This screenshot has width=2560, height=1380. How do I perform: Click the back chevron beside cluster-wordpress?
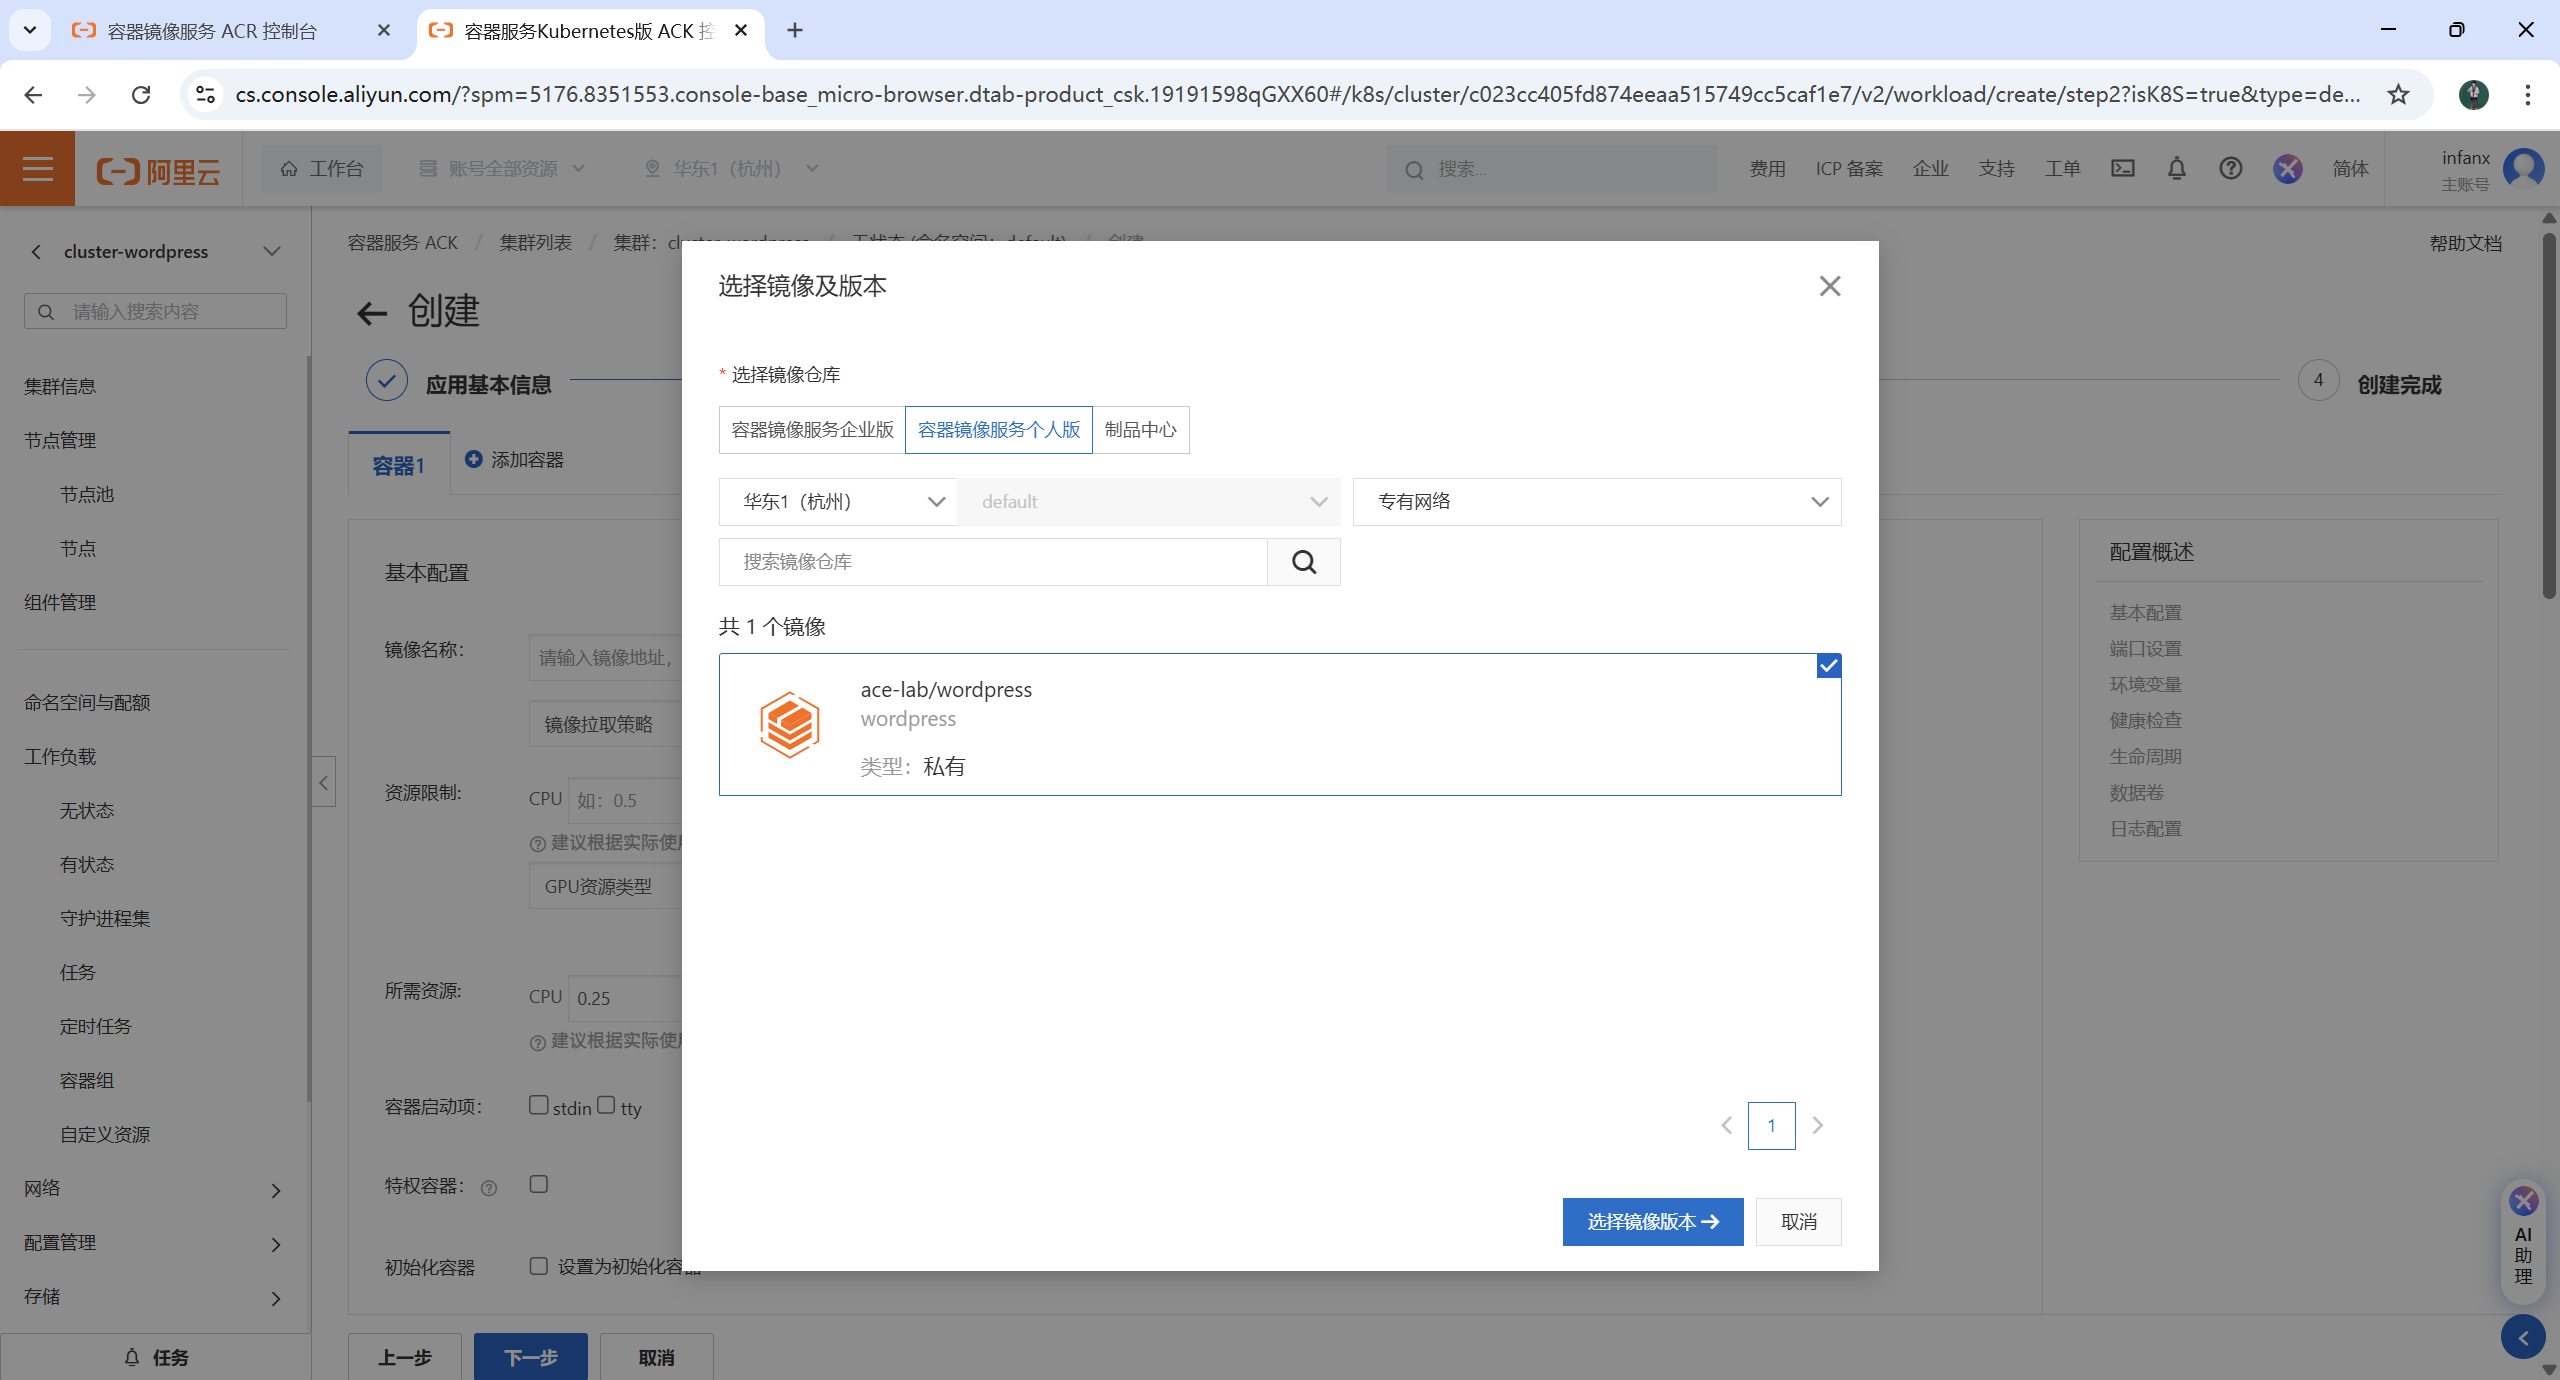coord(36,252)
